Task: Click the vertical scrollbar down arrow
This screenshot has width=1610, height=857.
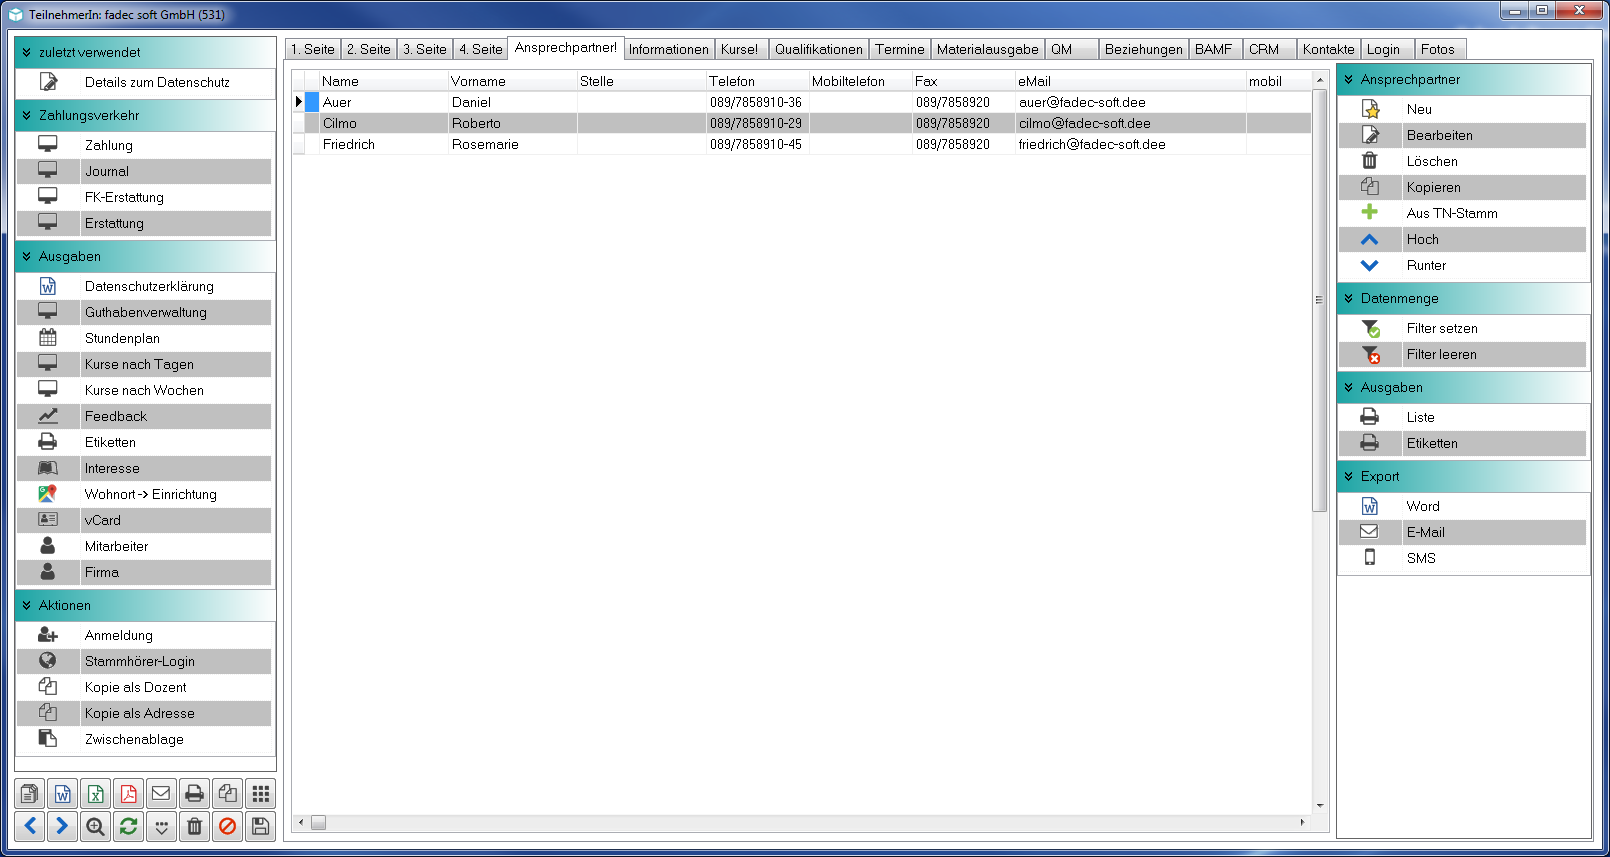Action: click(1320, 805)
